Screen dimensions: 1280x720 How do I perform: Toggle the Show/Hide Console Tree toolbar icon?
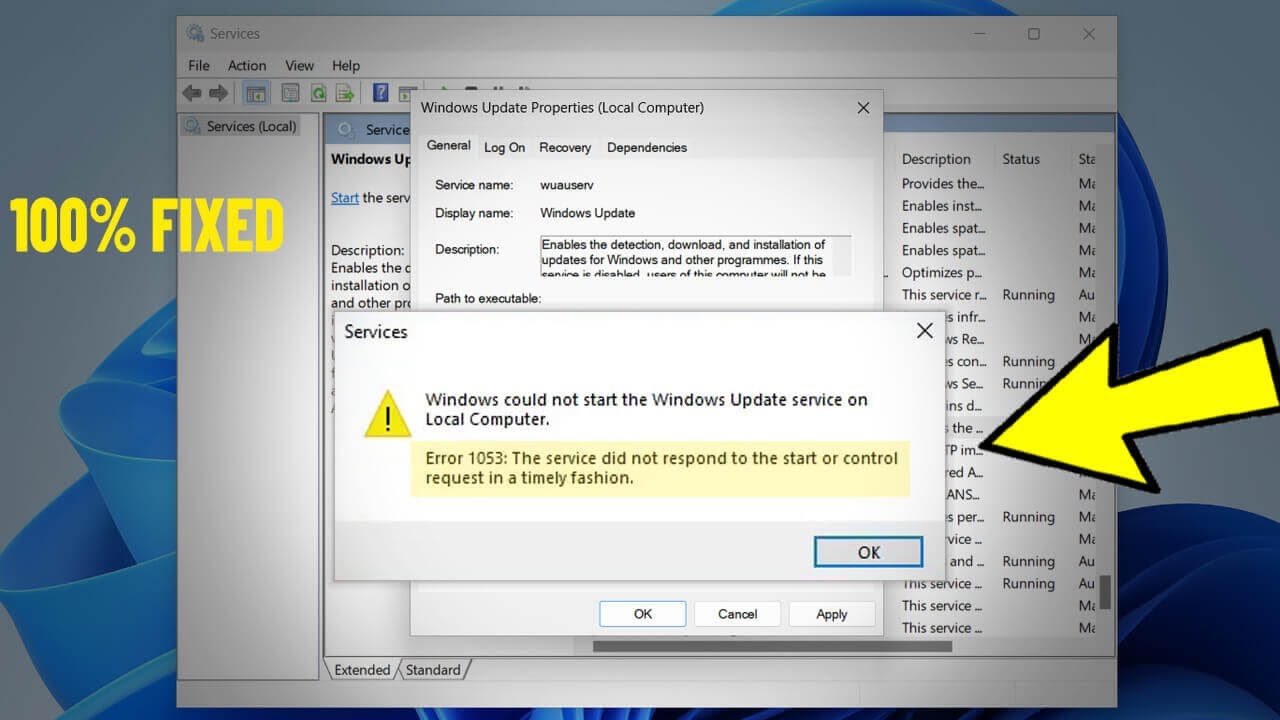(256, 93)
